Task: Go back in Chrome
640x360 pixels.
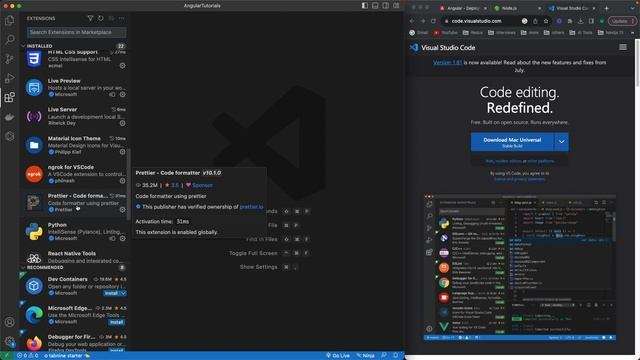Action: coord(412,21)
